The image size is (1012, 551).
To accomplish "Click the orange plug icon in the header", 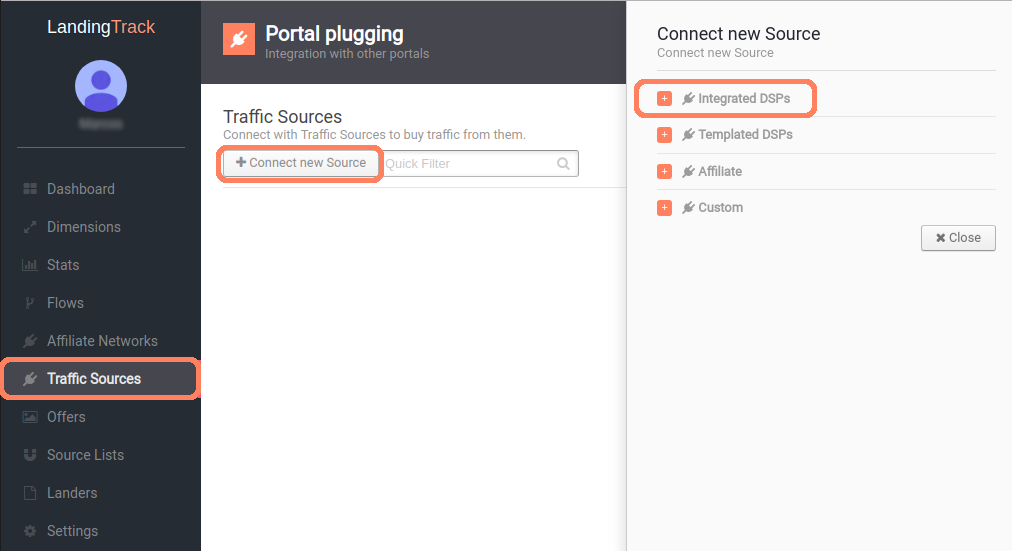I will pyautogui.click(x=239, y=39).
